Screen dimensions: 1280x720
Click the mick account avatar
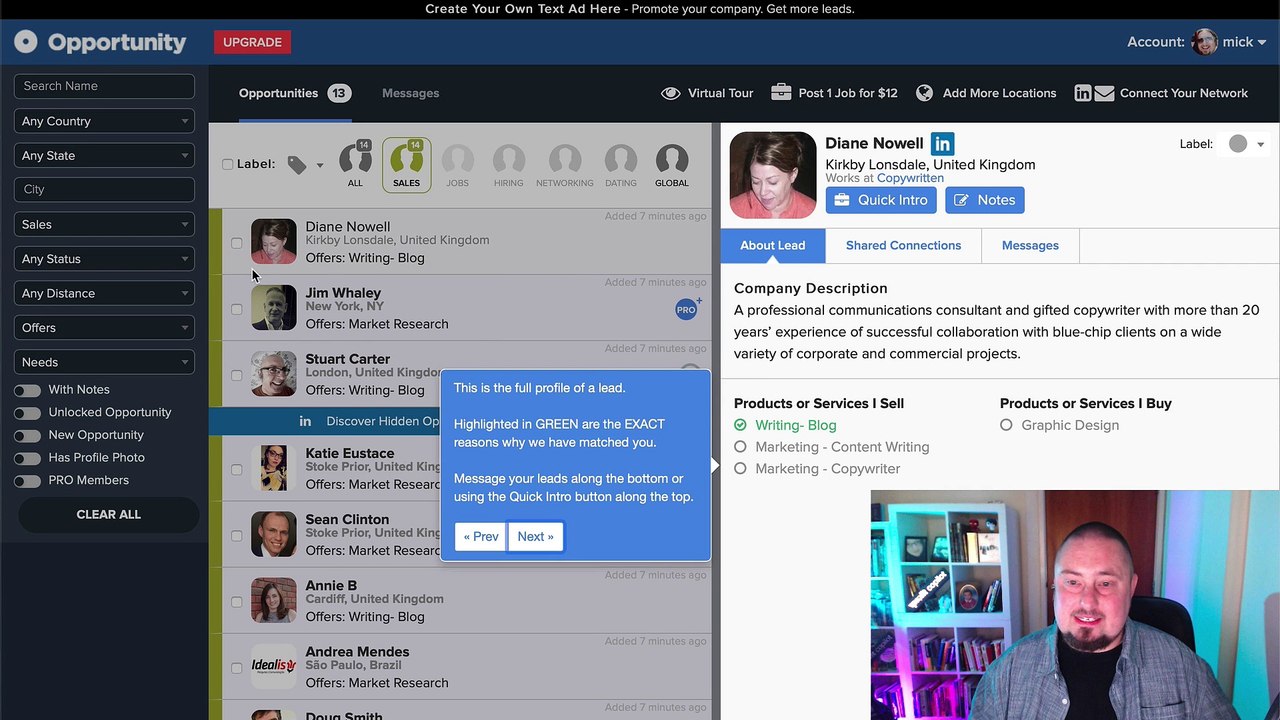tap(1204, 42)
